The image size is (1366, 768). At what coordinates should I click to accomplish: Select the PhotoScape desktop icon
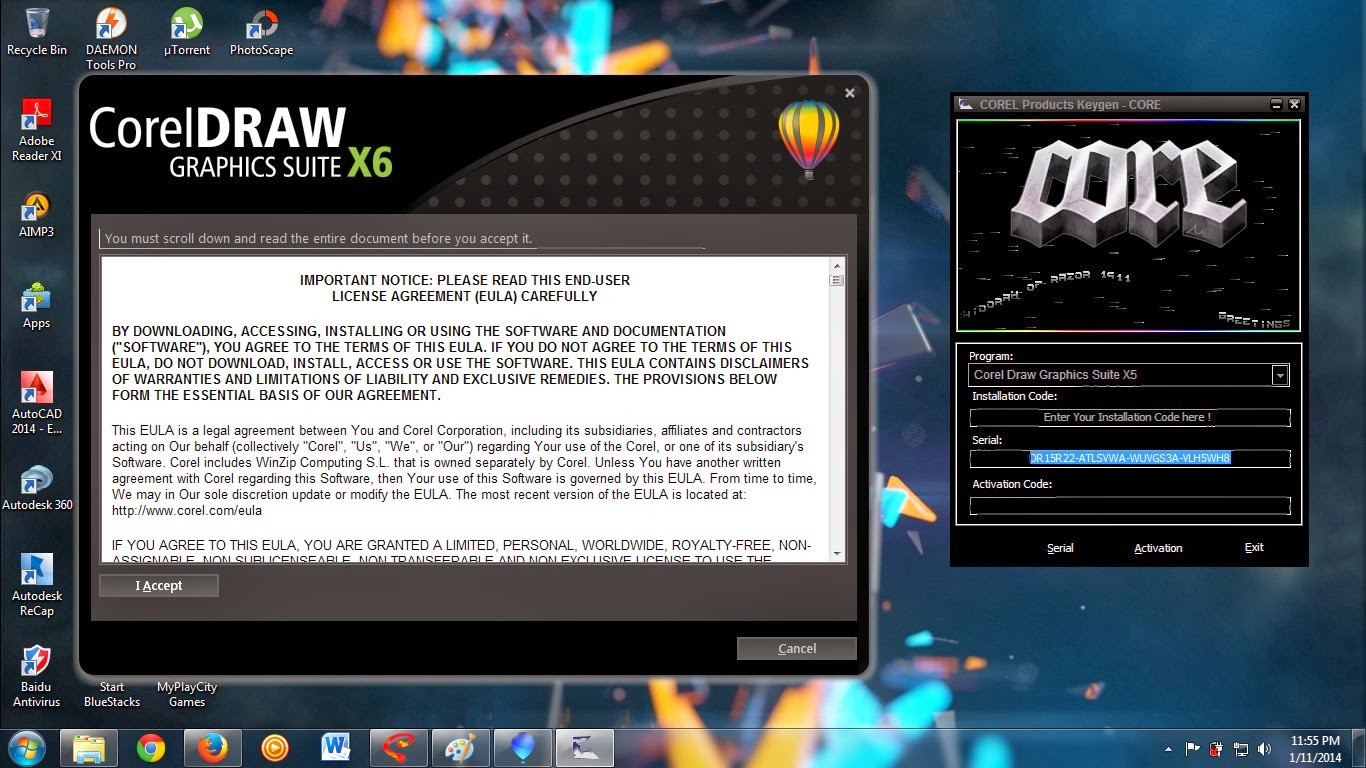coord(262,32)
